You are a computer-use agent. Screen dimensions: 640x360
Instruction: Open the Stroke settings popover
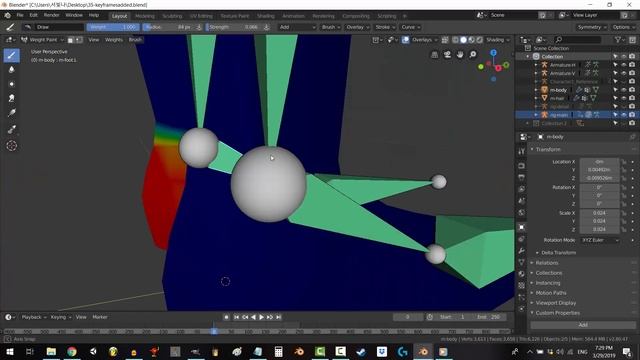[x=385, y=27]
